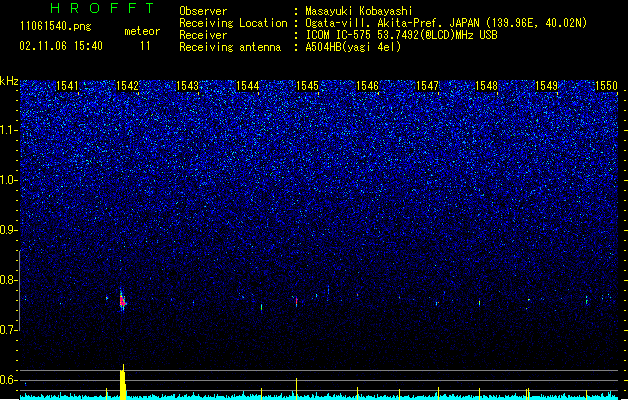Click time marker 1541

pyautogui.click(x=67, y=86)
